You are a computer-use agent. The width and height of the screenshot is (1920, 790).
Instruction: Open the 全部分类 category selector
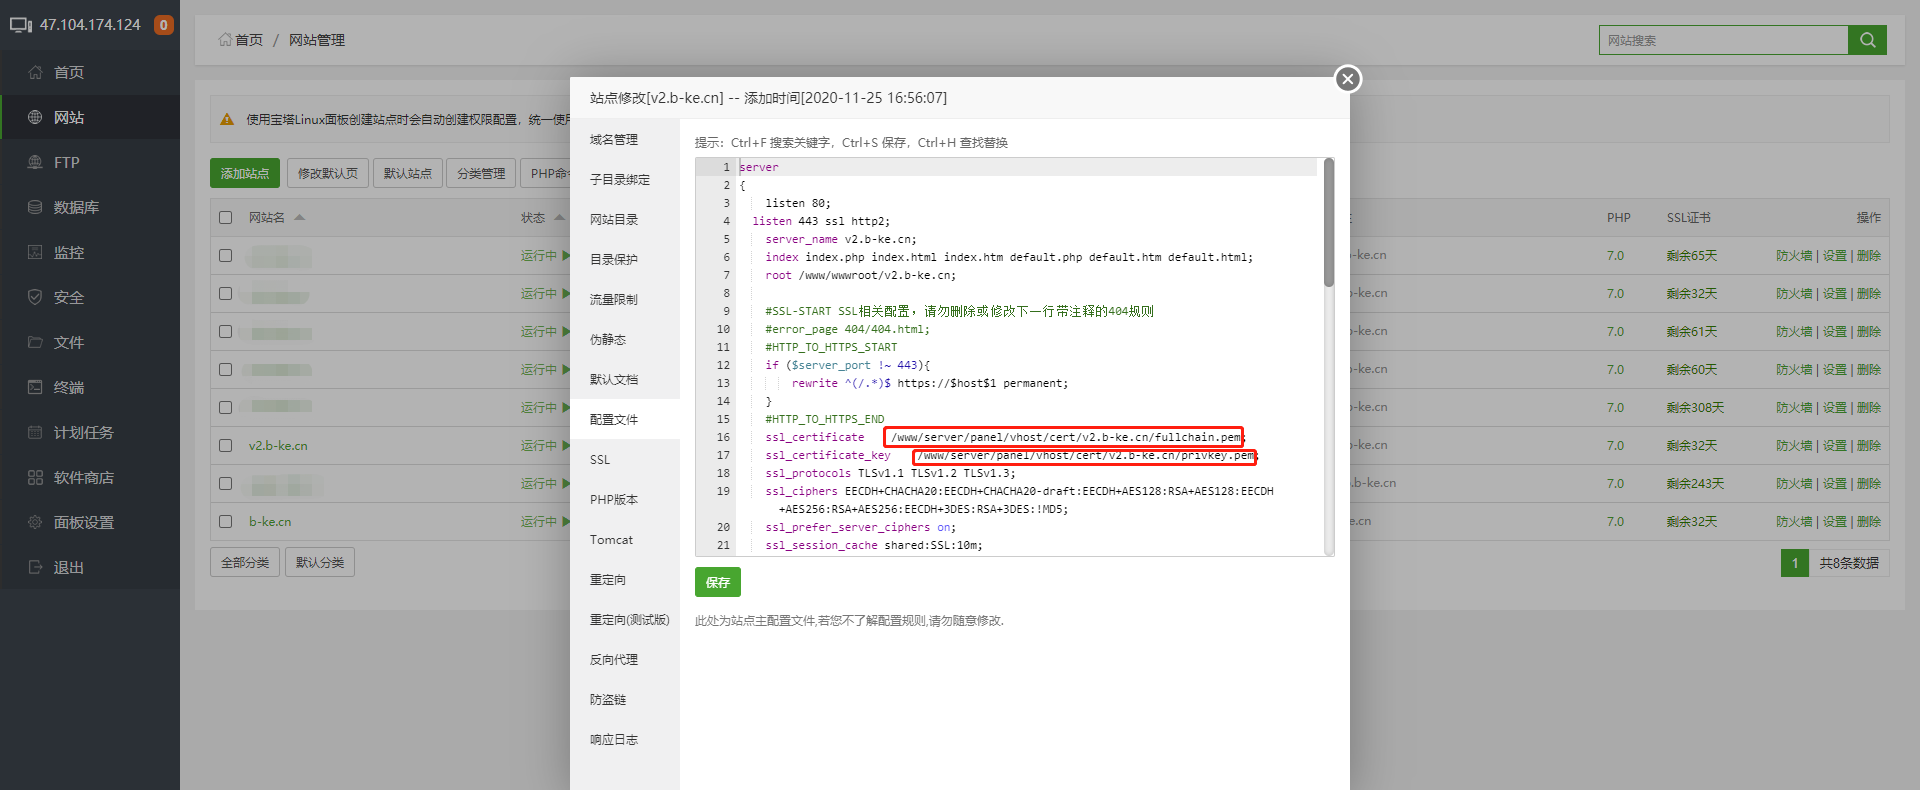[x=245, y=562]
